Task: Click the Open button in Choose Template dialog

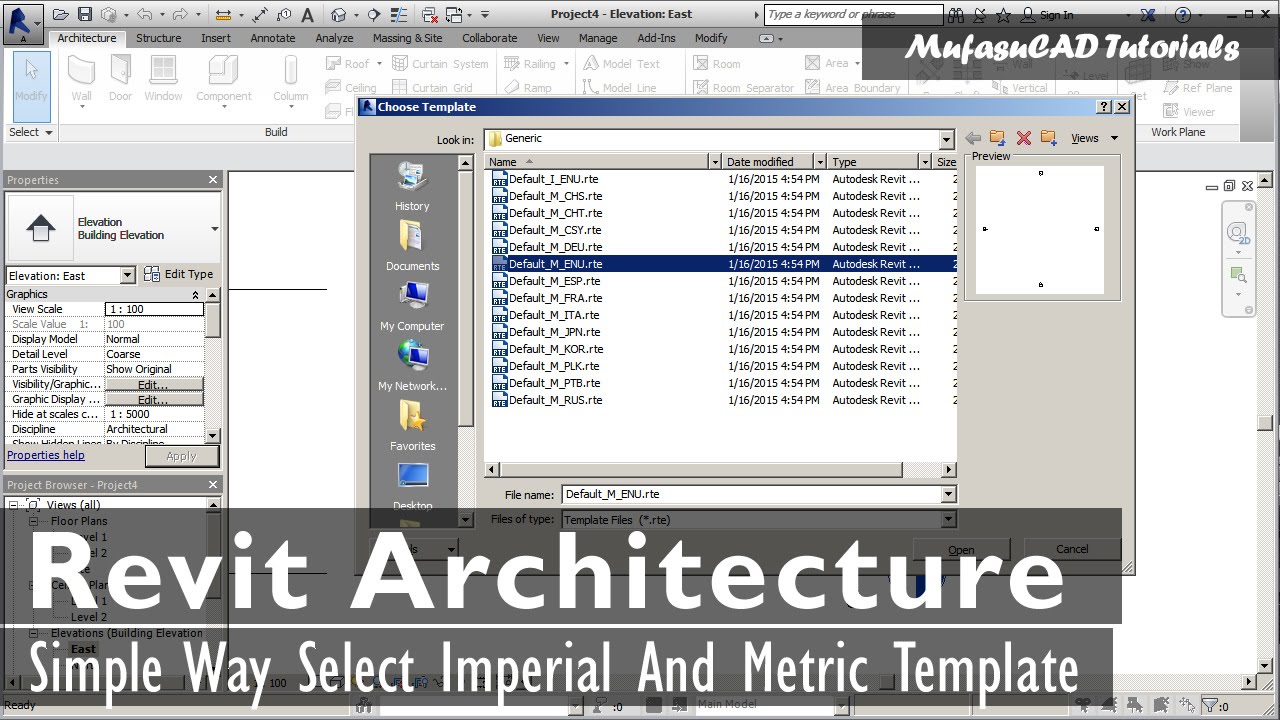Action: [961, 550]
